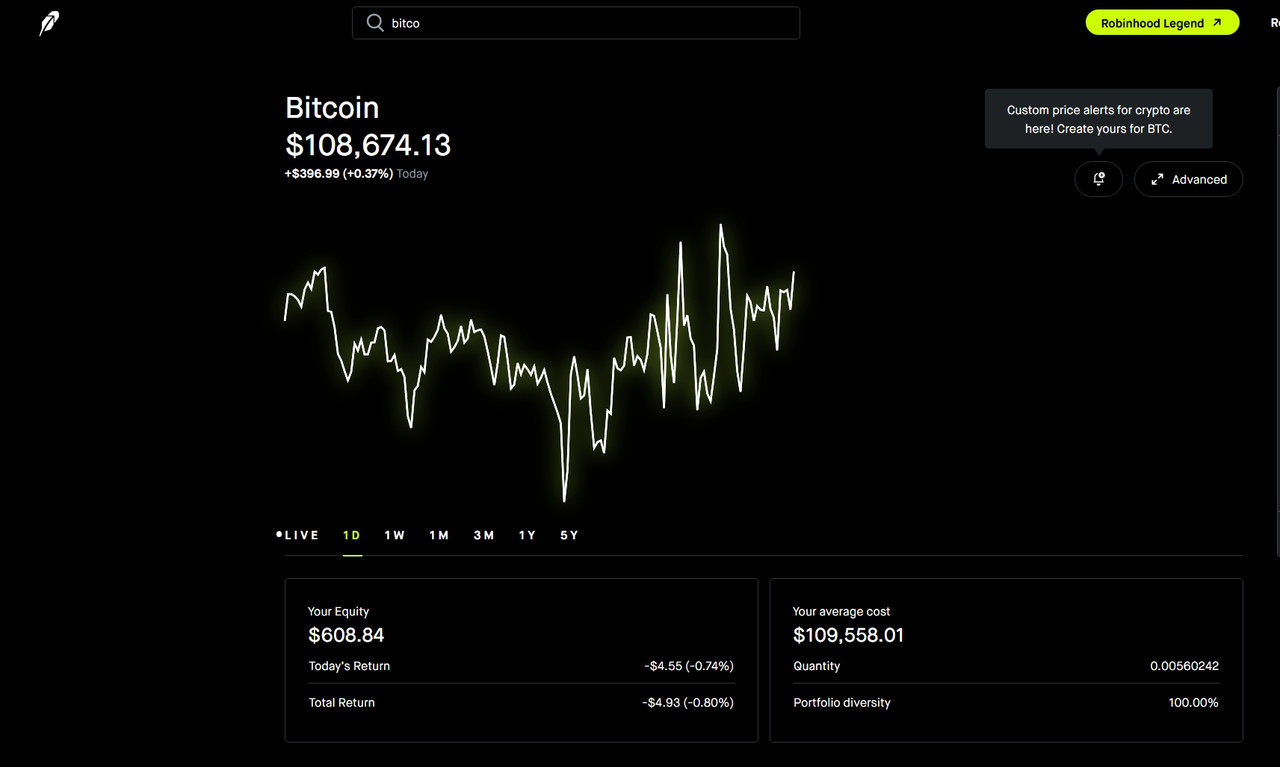Click the magnifying glass in the search bar
The height and width of the screenshot is (767, 1280).
372,22
